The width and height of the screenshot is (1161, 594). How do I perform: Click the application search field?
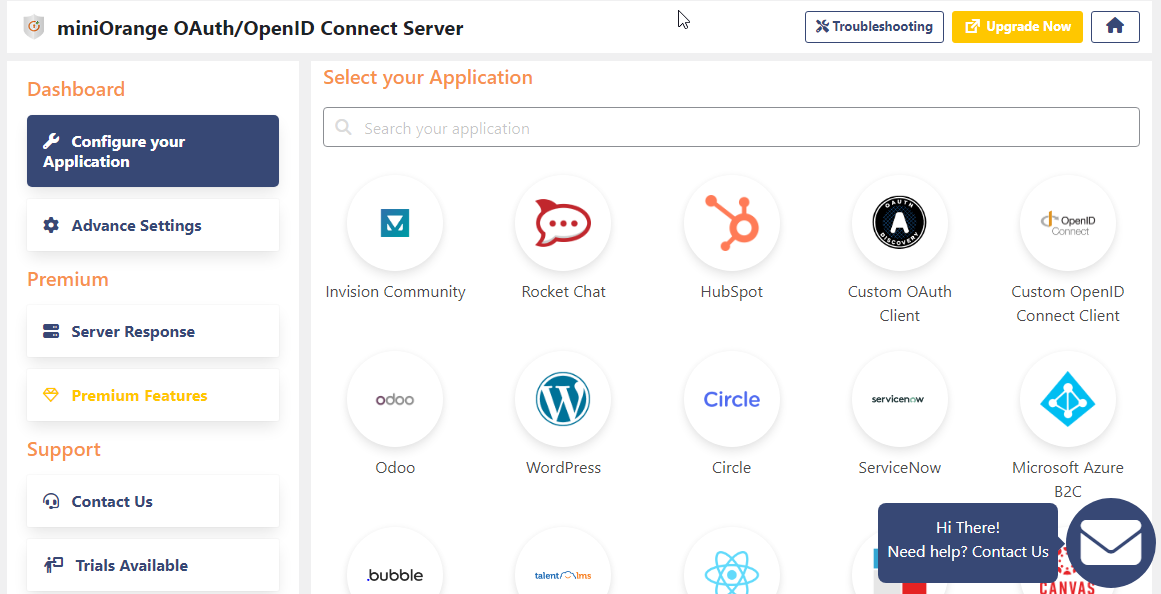731,127
